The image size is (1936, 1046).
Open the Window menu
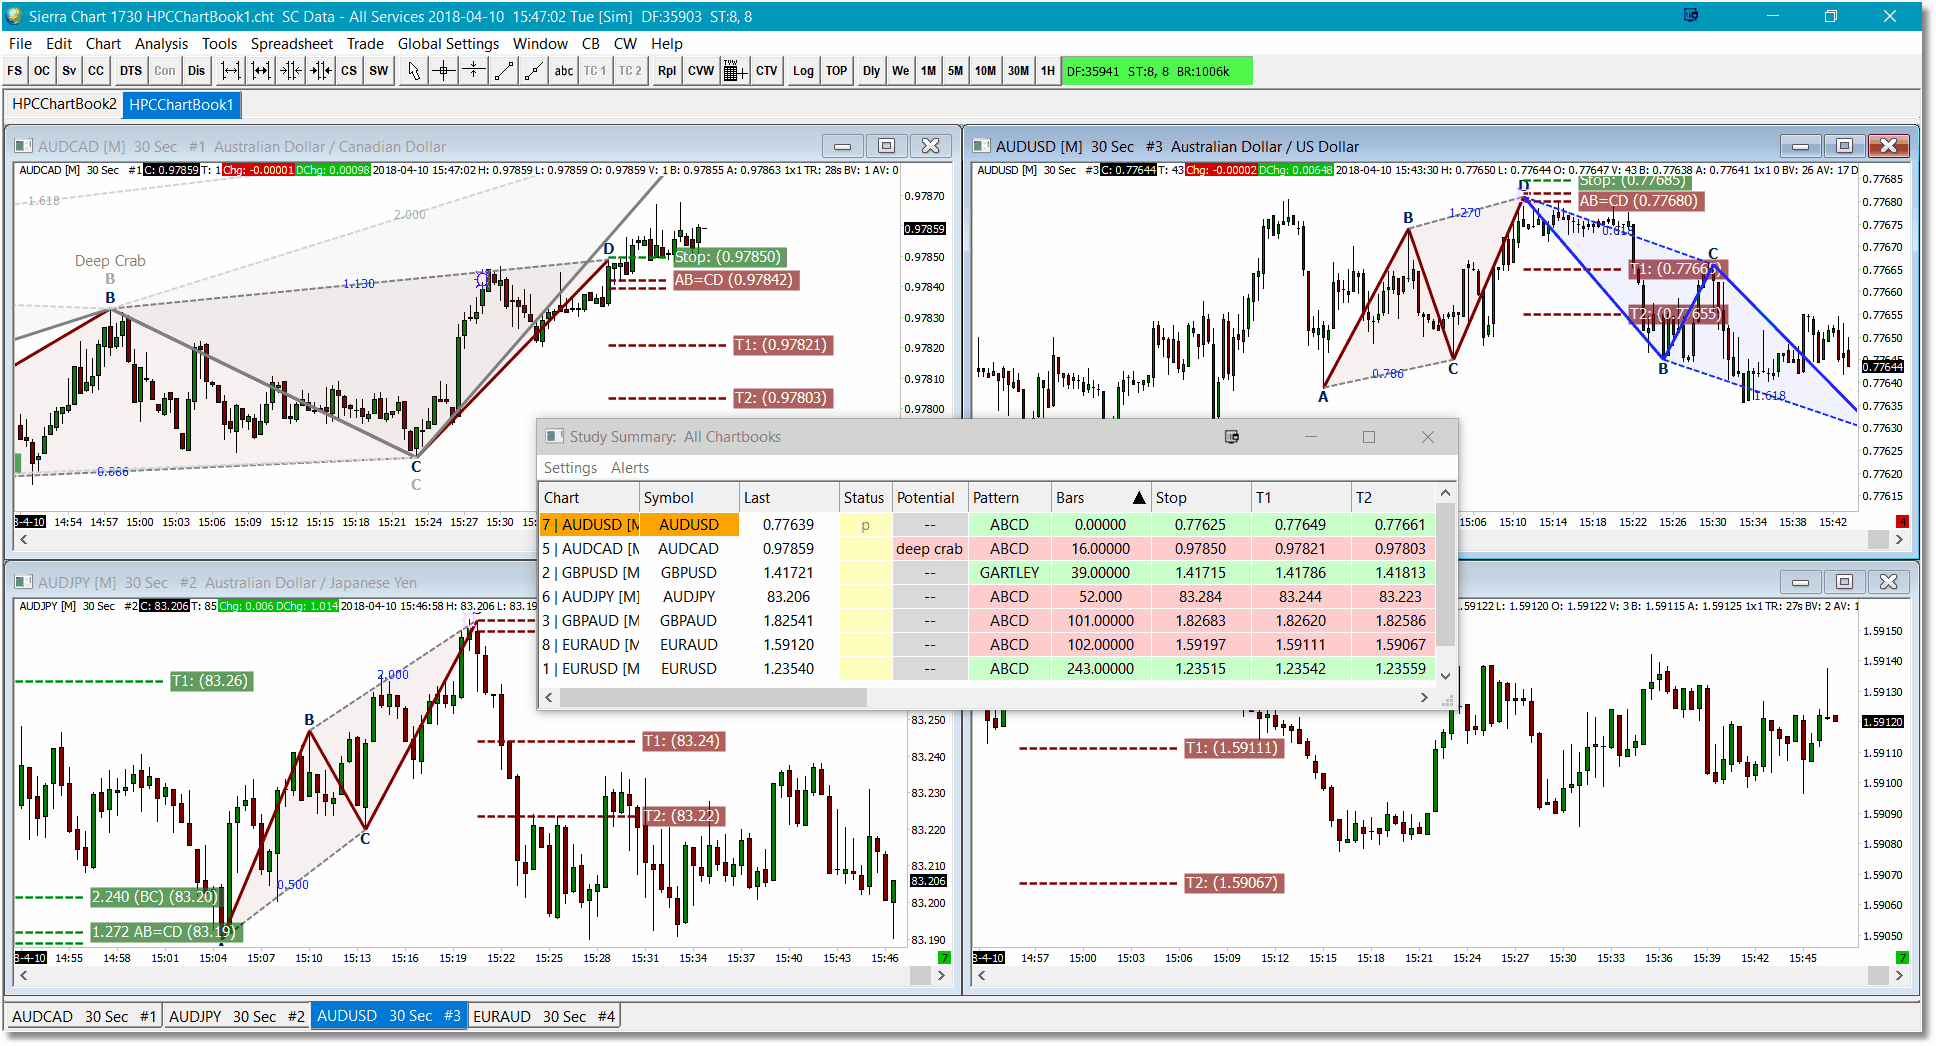540,43
